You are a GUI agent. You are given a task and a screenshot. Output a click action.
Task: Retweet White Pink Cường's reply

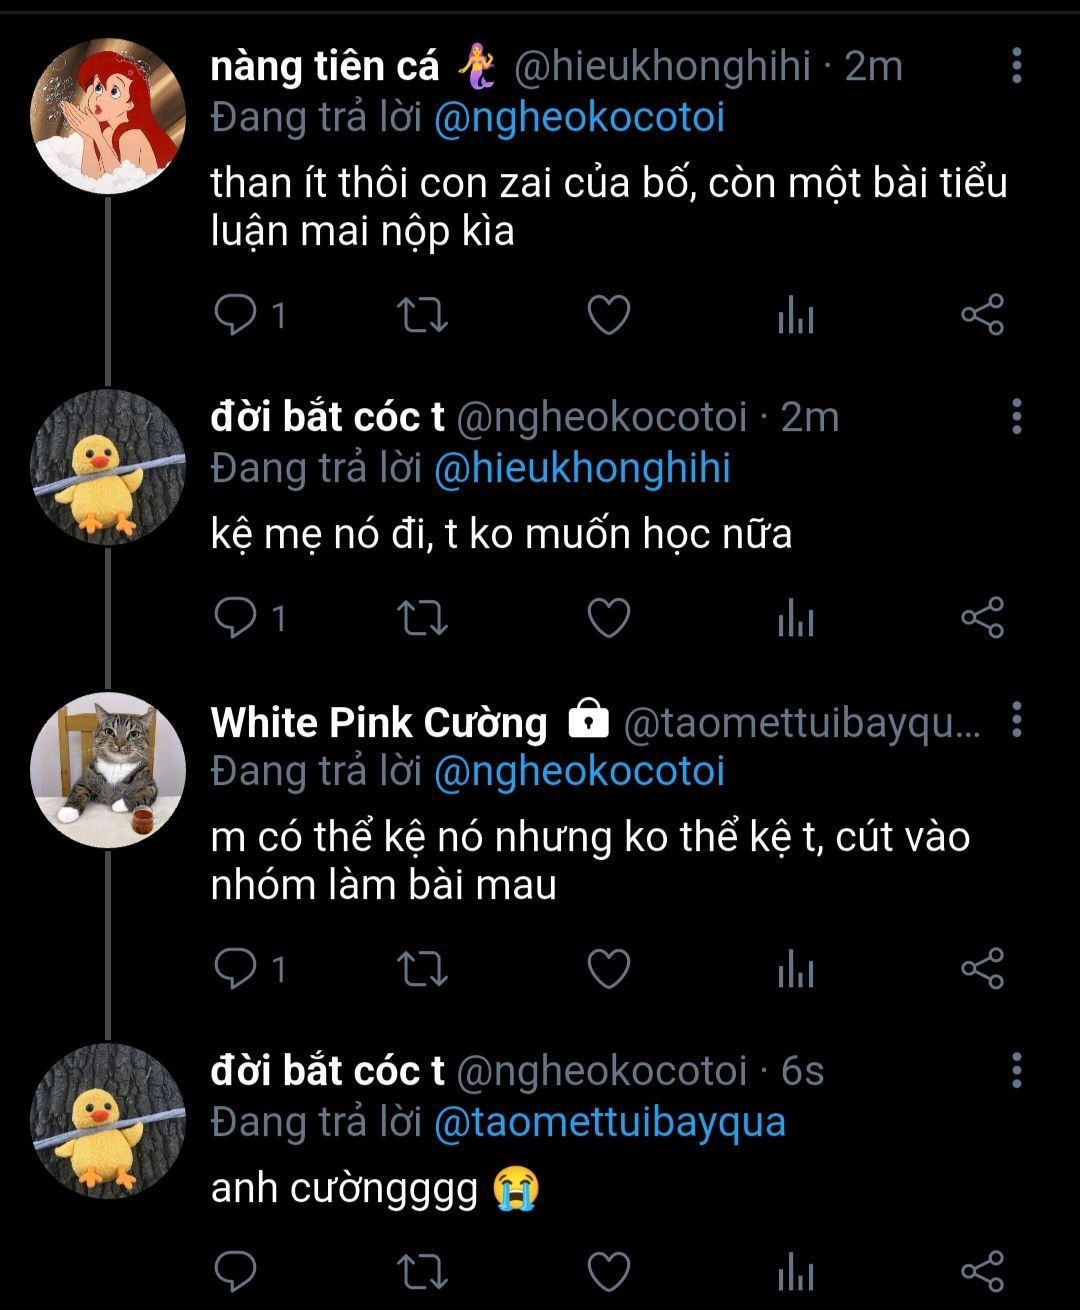pyautogui.click(x=422, y=969)
